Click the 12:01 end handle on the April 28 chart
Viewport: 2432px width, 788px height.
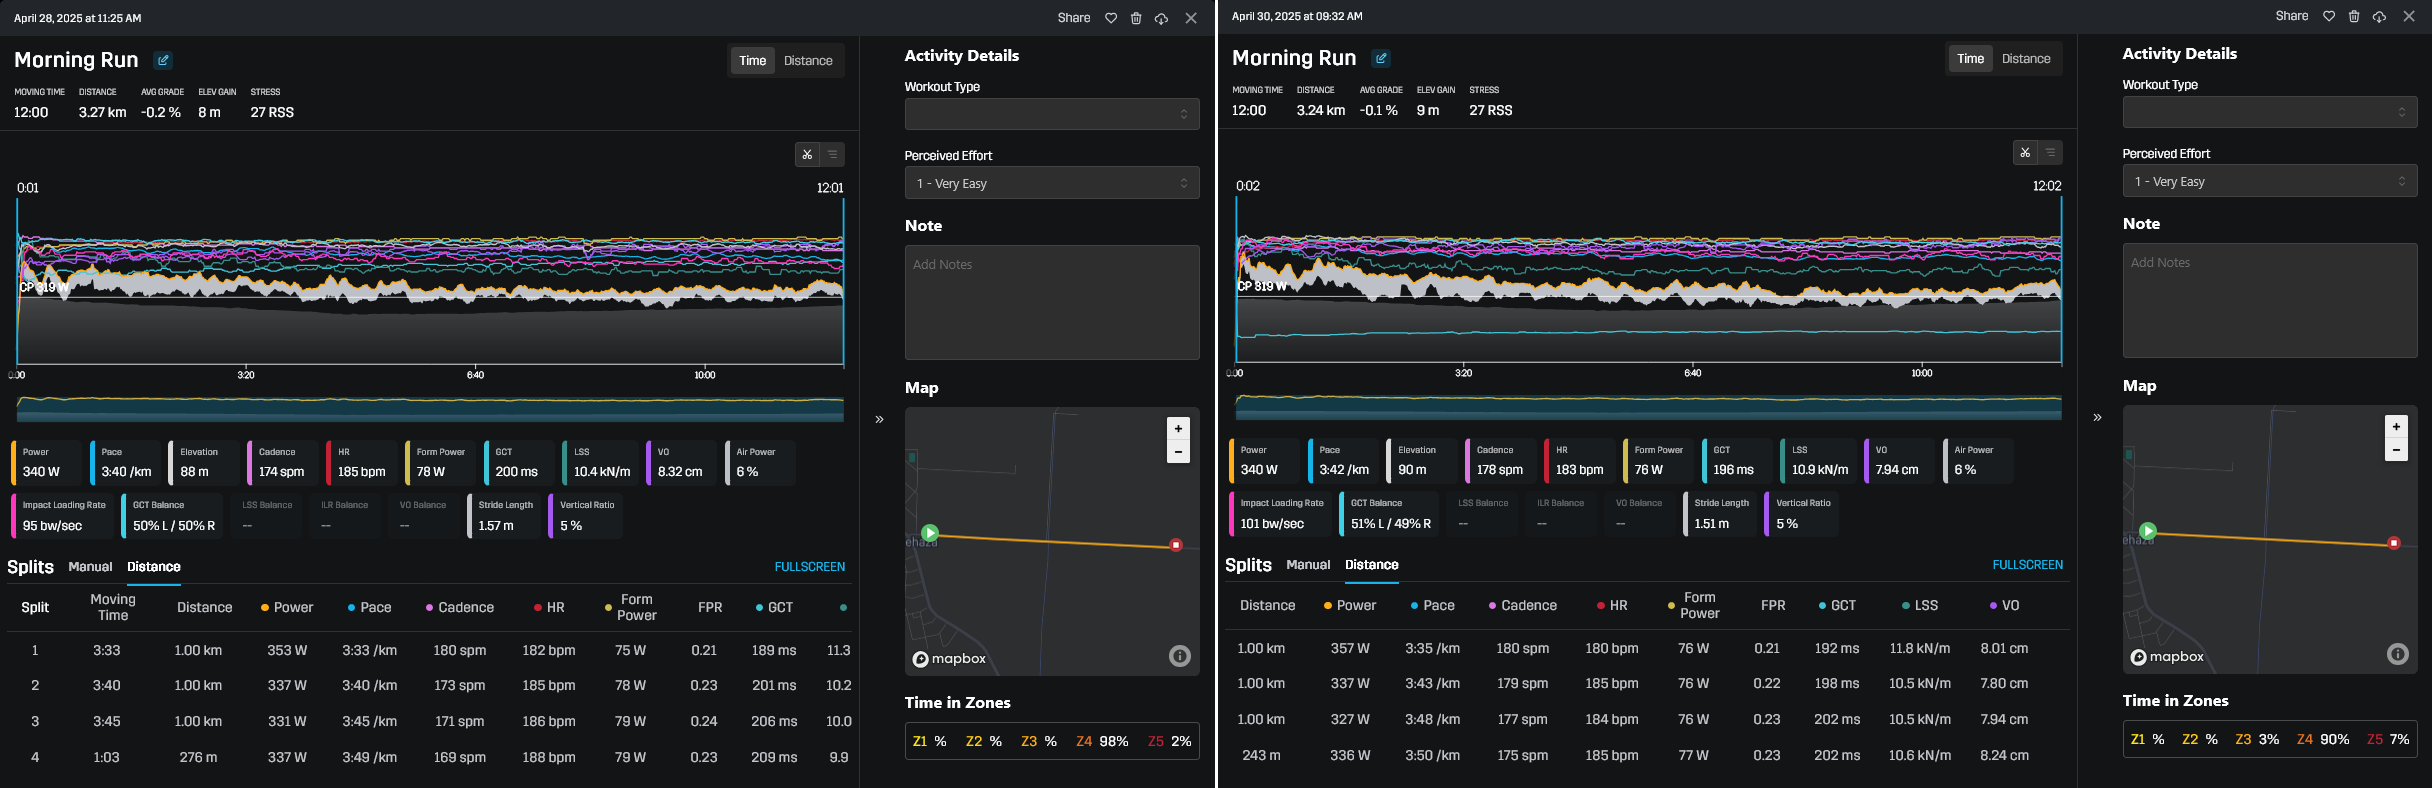pos(843,280)
